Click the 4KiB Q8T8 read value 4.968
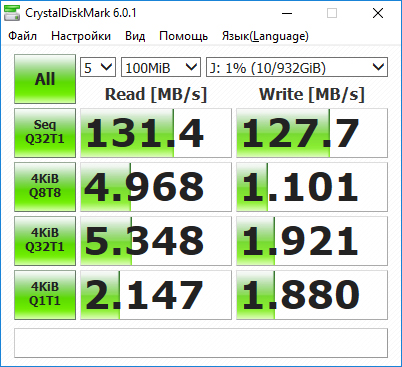 point(156,187)
